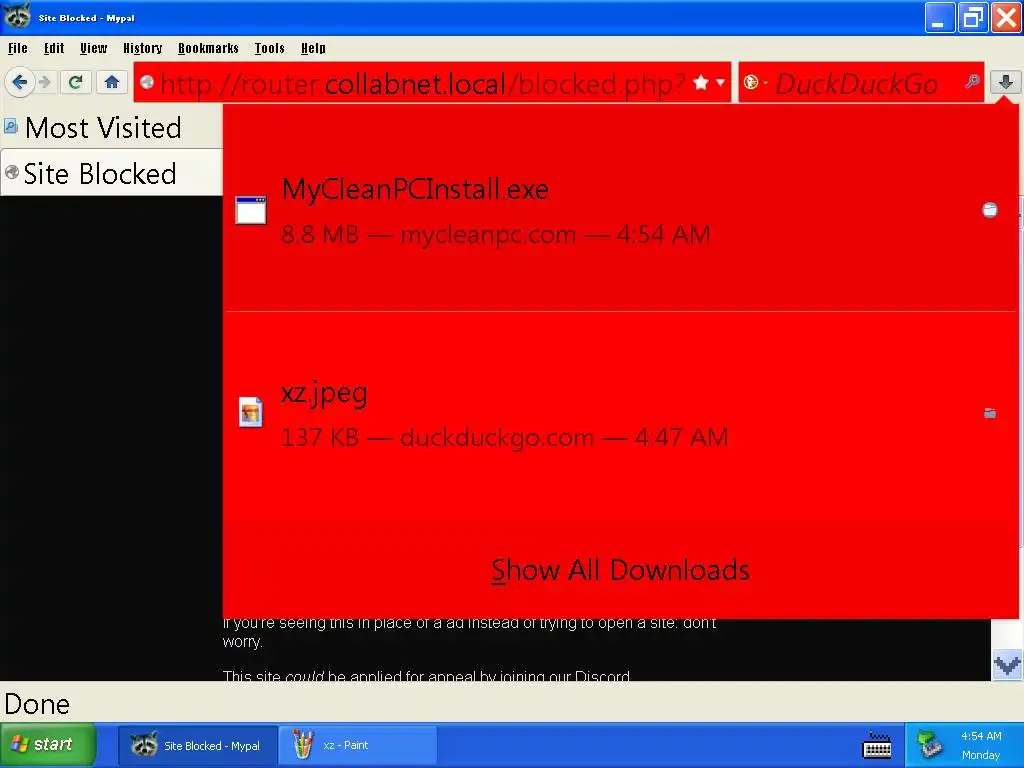Open the Tools menu
The image size is (1024, 768).
[270, 48]
